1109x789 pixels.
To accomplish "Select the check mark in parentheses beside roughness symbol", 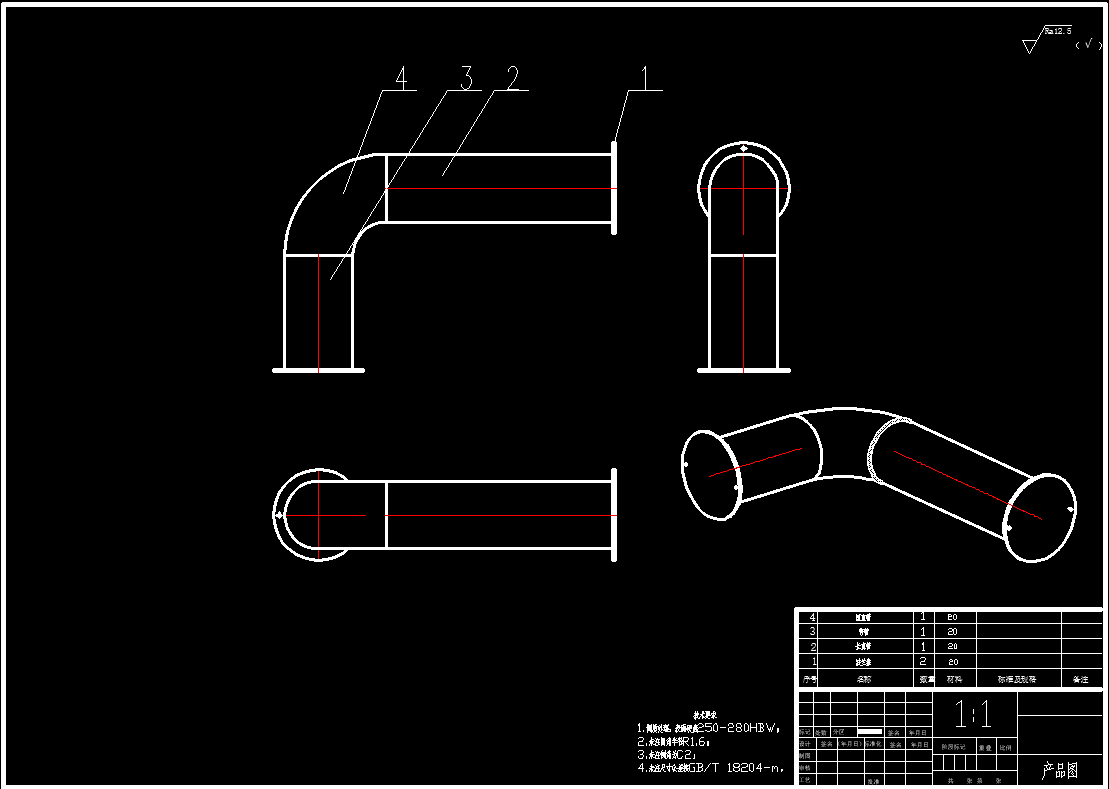I will [1089, 44].
